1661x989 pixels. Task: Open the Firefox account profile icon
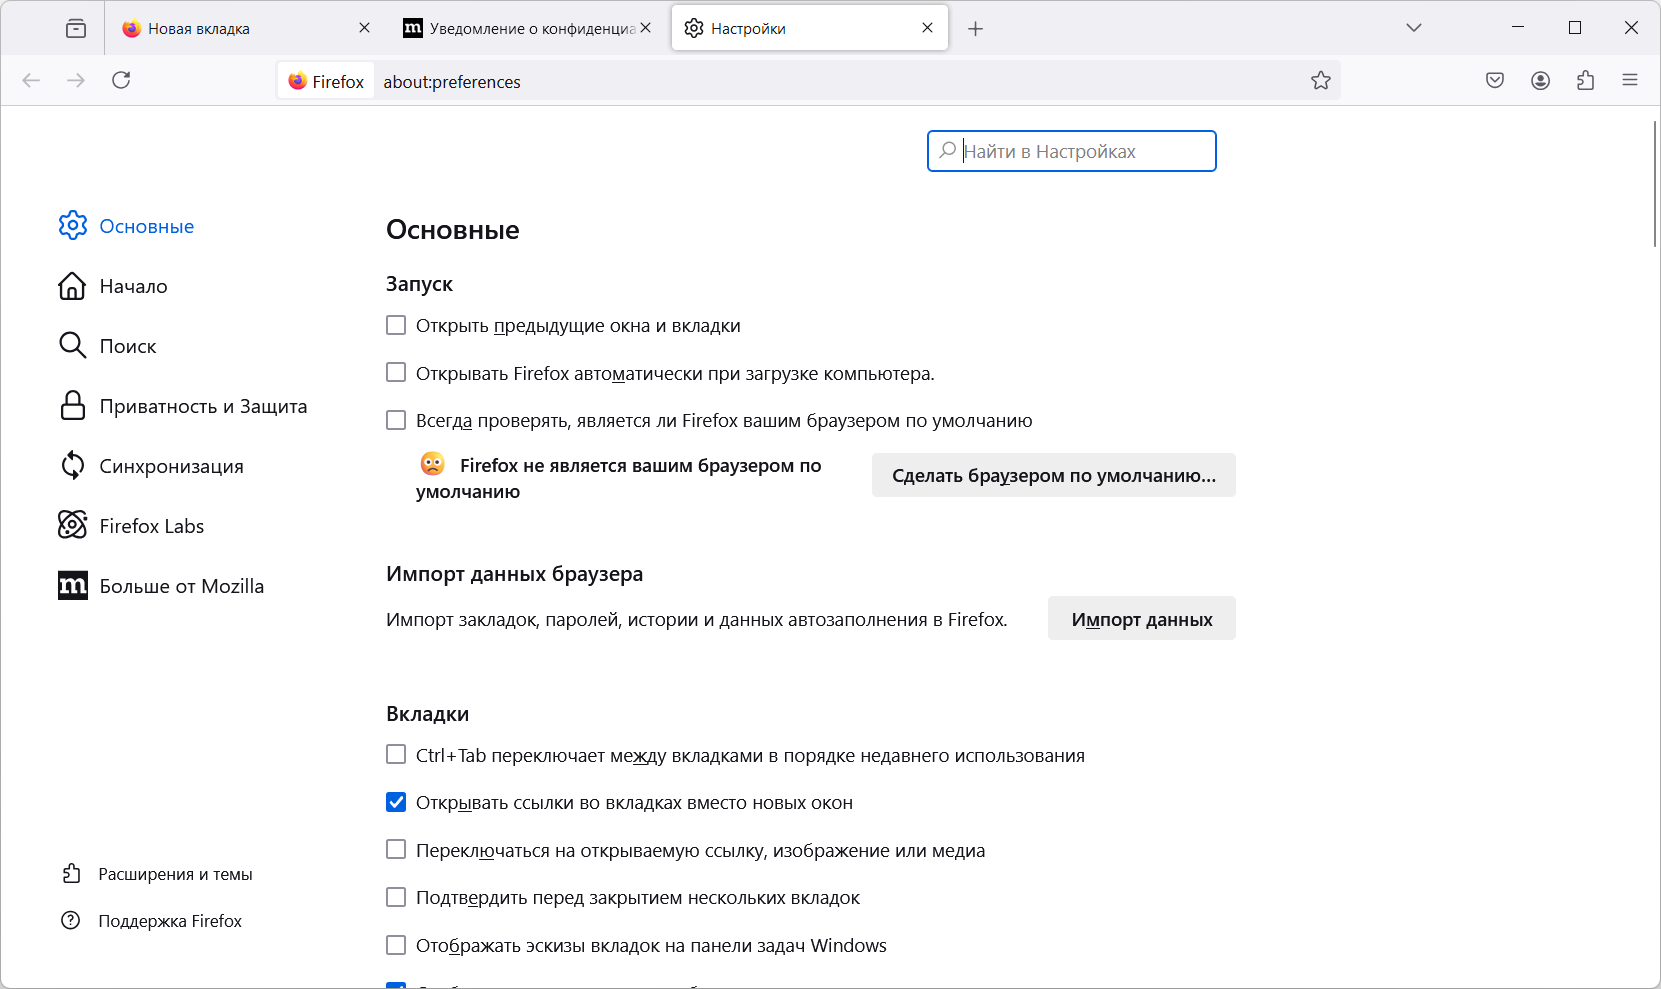pos(1540,81)
